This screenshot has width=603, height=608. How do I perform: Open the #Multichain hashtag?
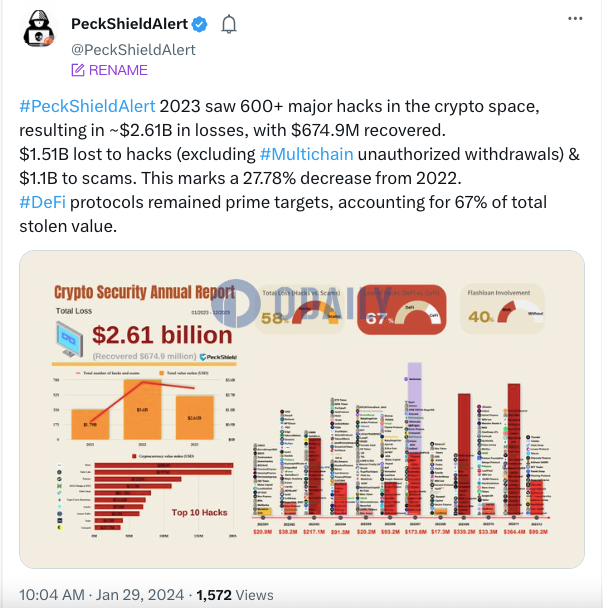point(306,154)
